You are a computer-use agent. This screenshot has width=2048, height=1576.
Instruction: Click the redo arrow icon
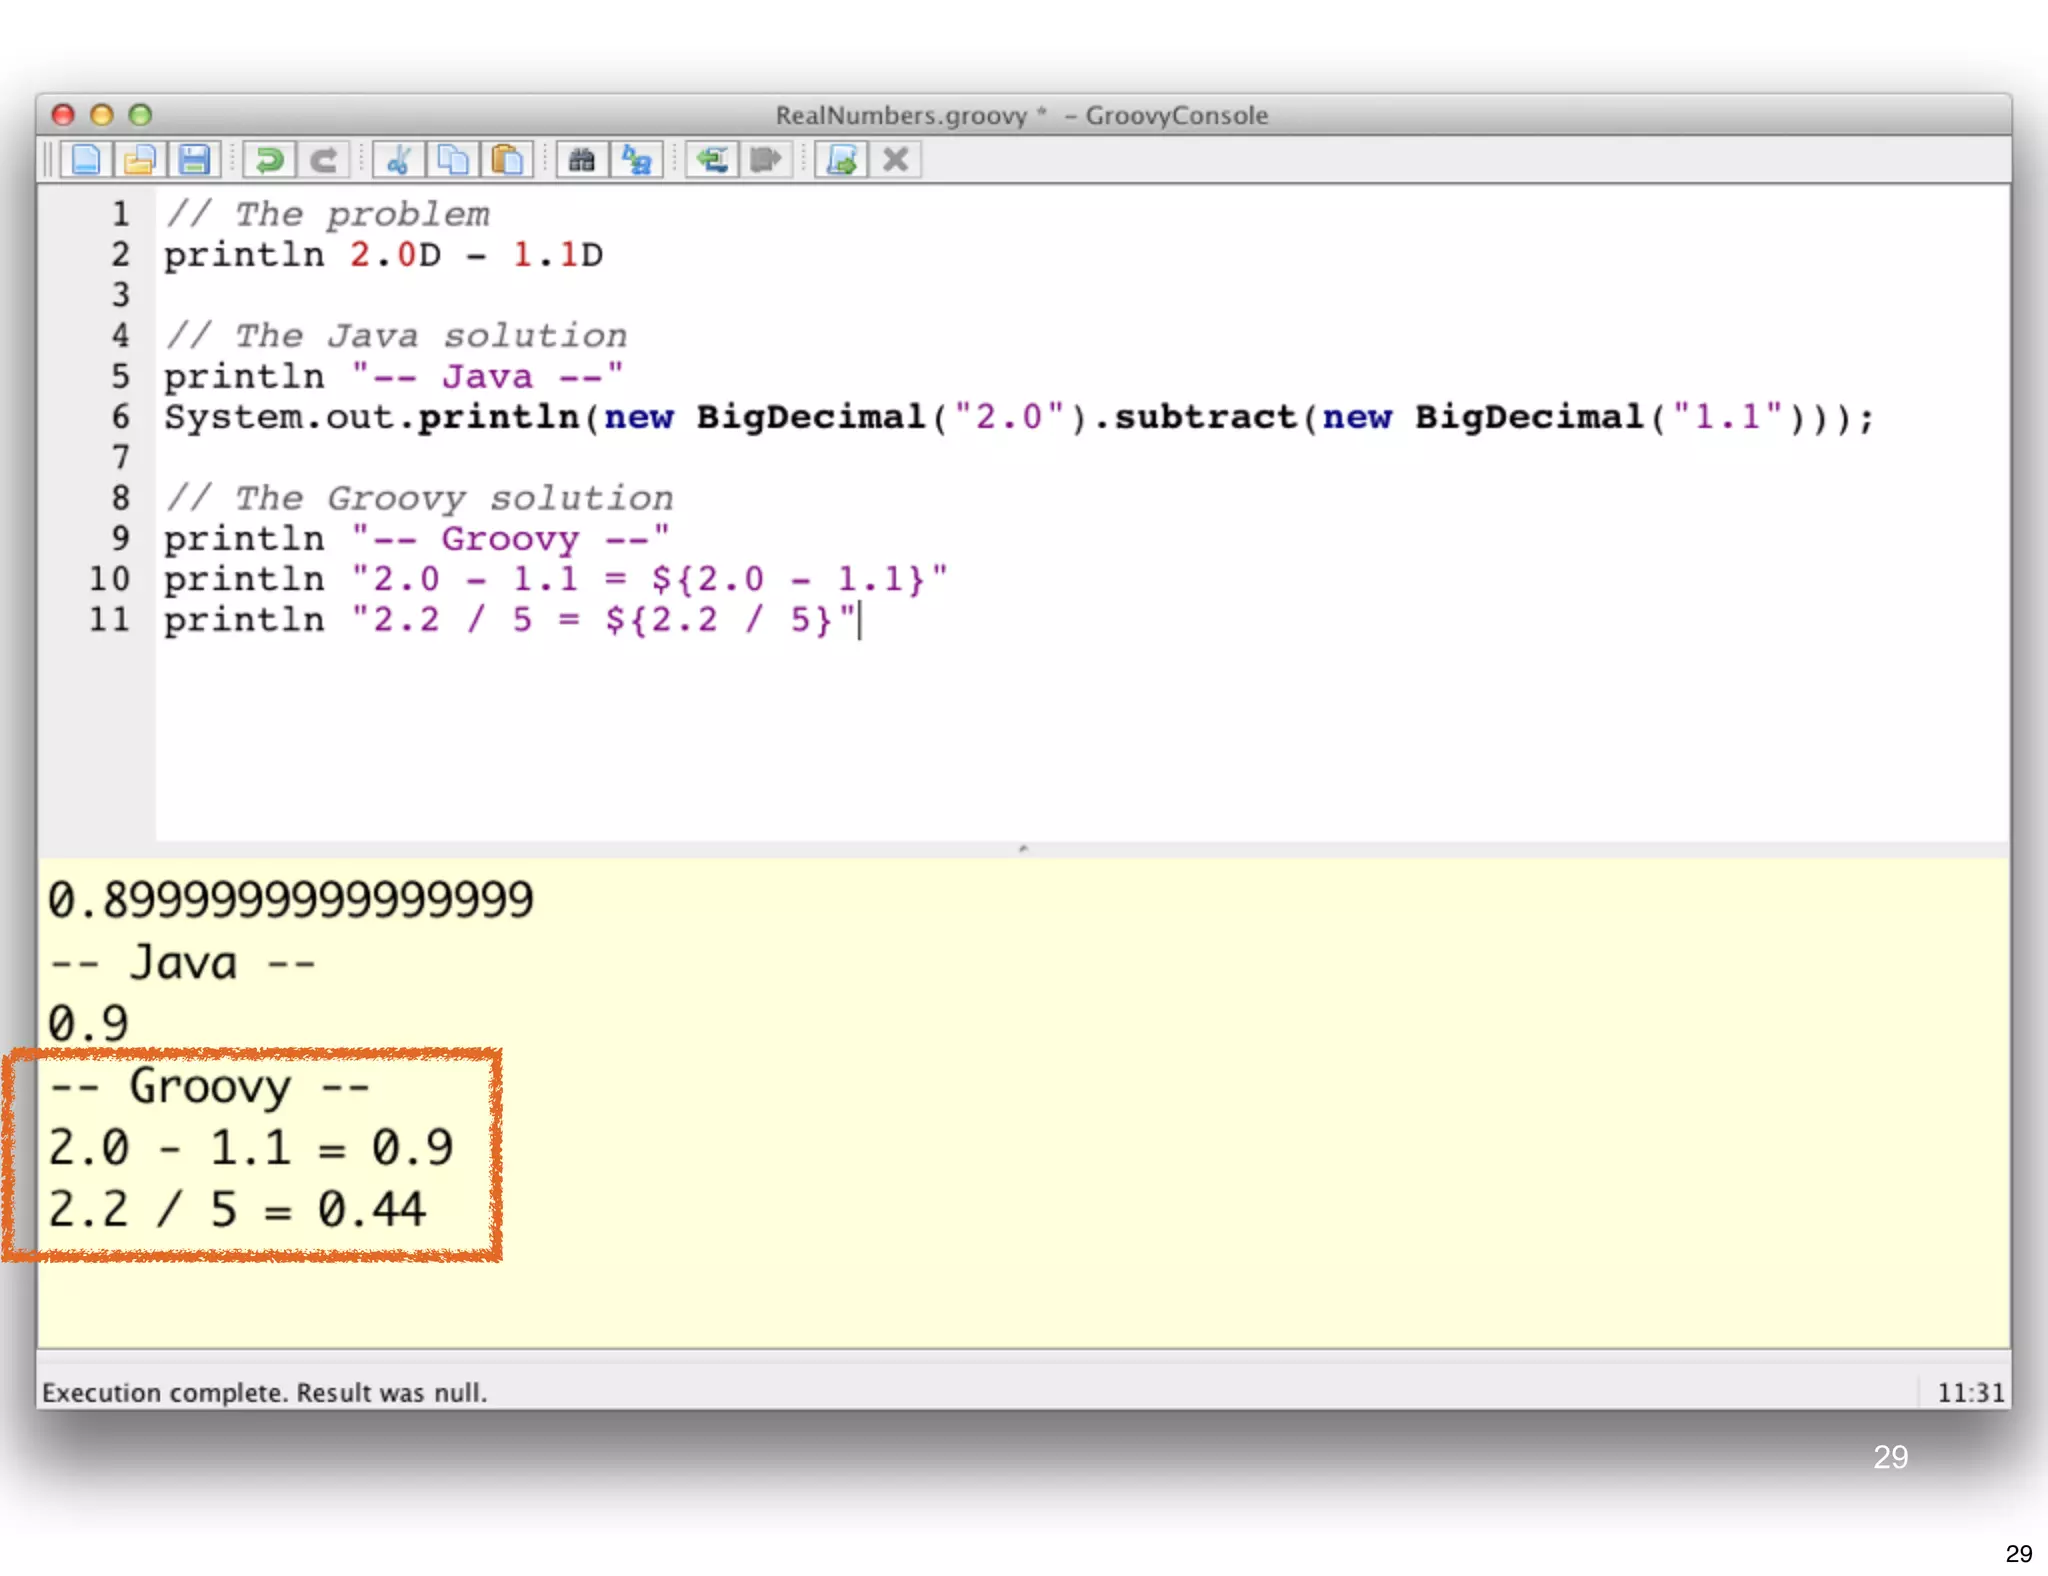tap(323, 160)
